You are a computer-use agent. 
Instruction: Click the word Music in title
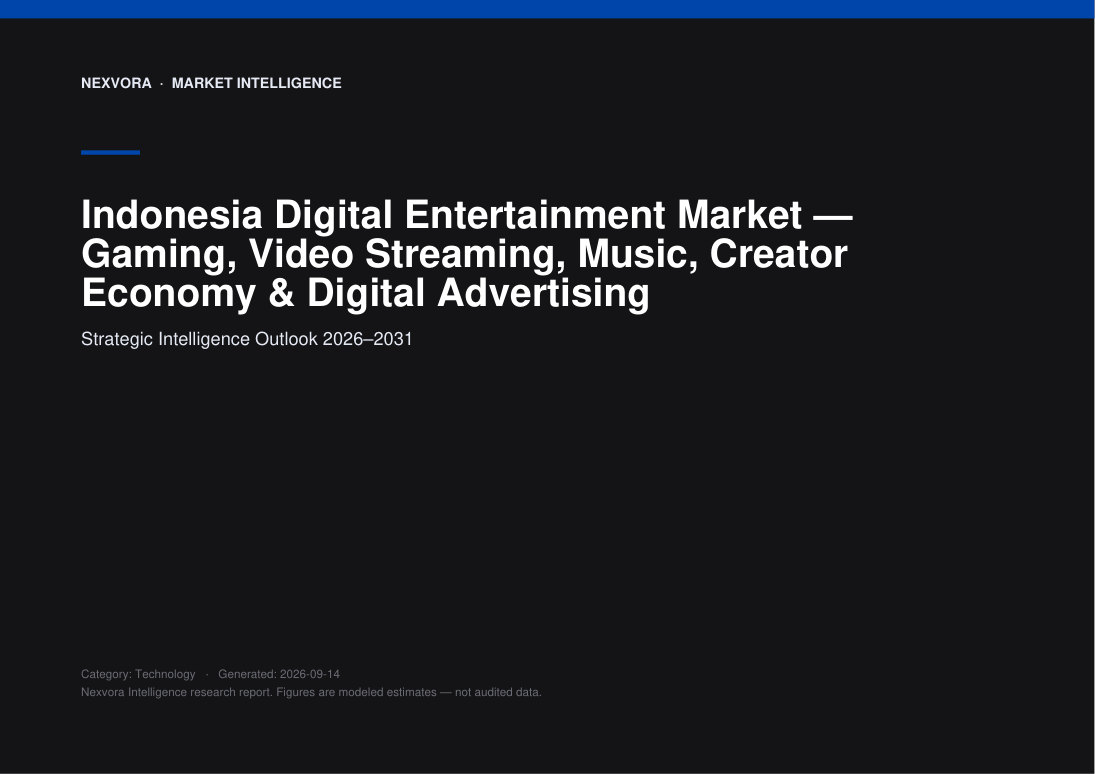click(638, 254)
